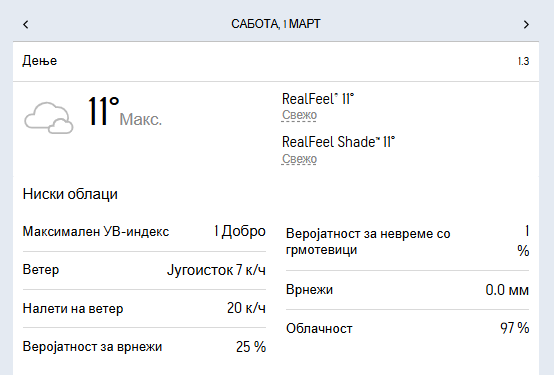
Task: Select the Налети на ветер row
Action: (144, 309)
